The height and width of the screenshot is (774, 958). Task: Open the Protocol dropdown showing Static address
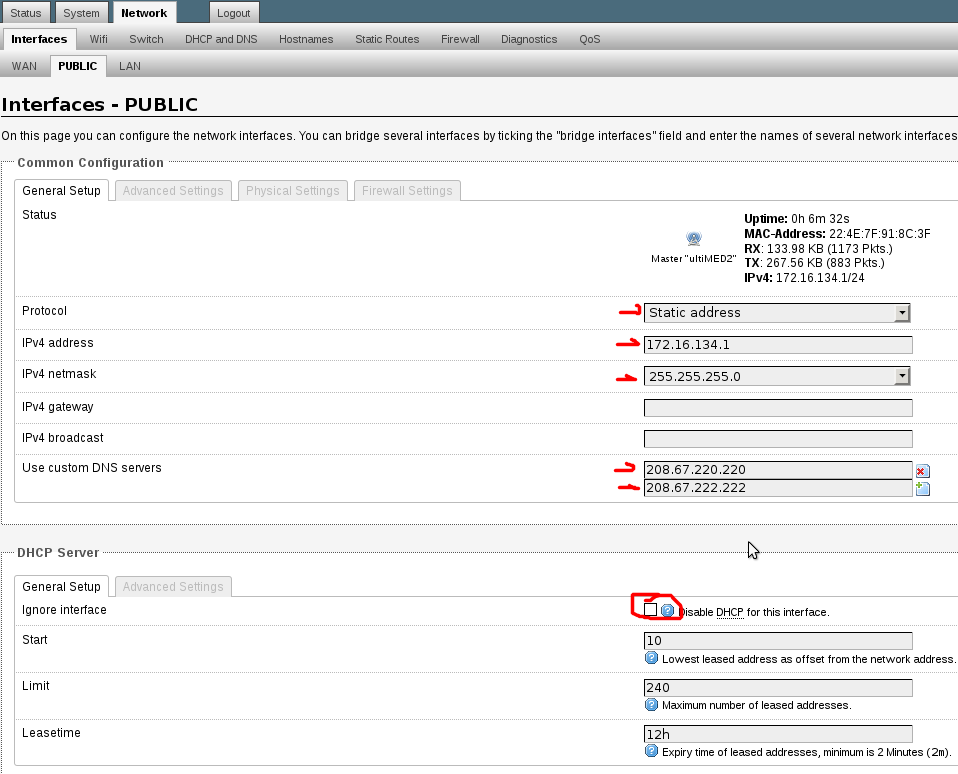point(777,313)
